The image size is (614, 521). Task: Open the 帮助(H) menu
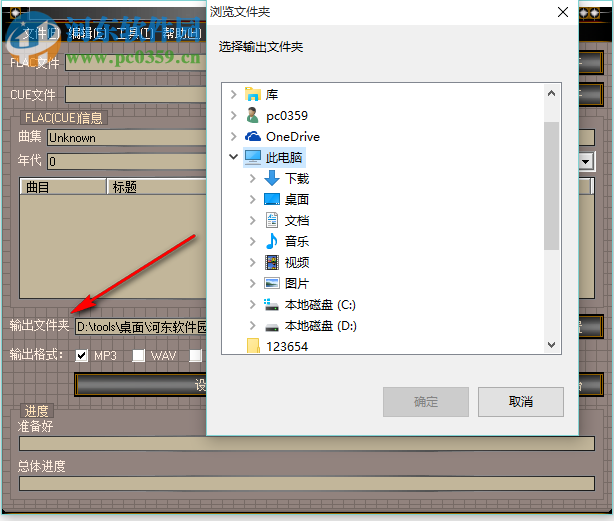(x=182, y=34)
